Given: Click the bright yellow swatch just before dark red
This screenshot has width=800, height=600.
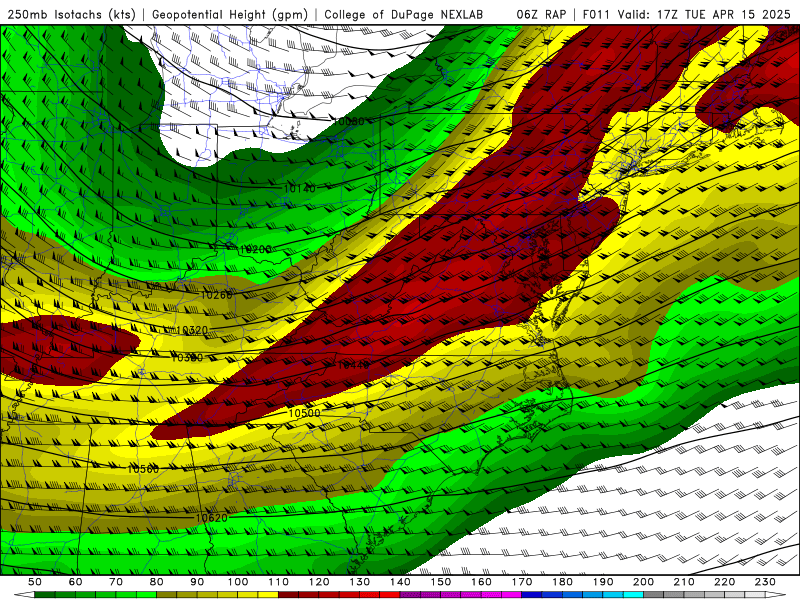Looking at the screenshot, I should (268, 595).
